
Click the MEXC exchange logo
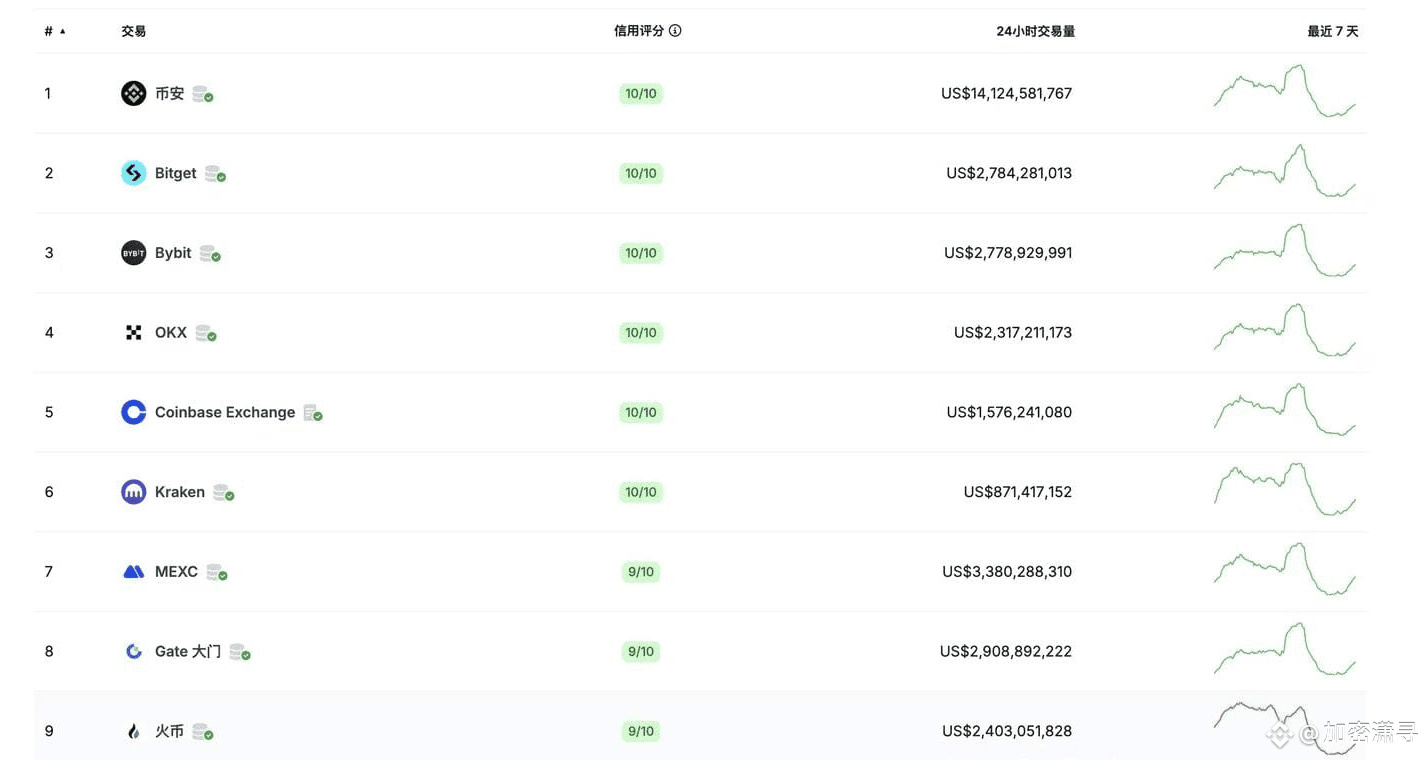[133, 572]
